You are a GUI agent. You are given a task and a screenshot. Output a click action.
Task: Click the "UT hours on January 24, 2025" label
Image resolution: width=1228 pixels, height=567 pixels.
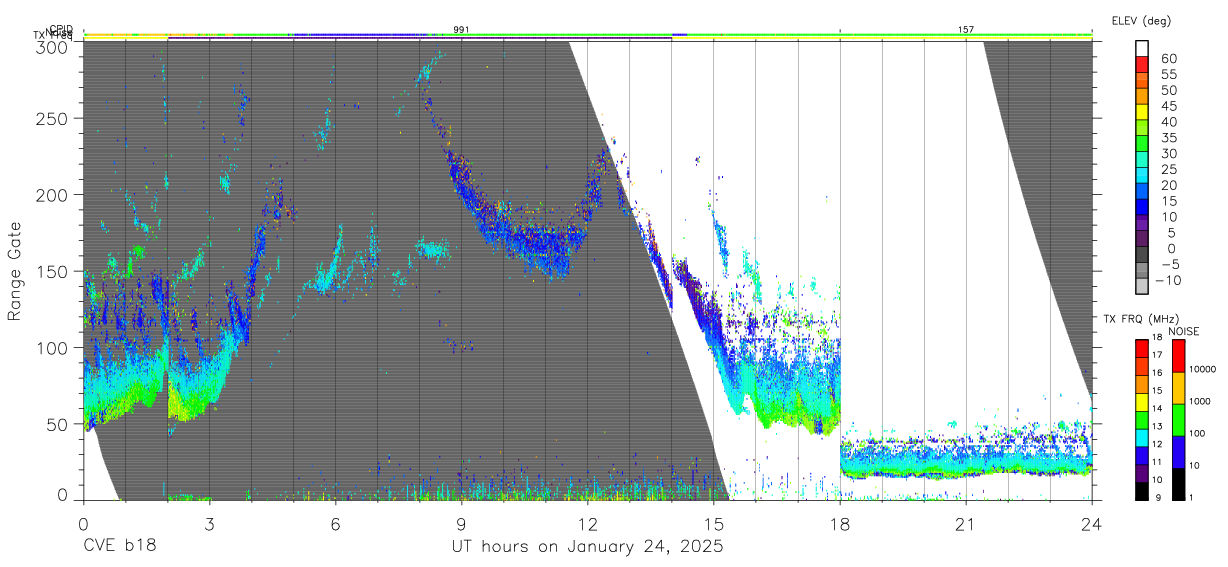pyautogui.click(x=587, y=547)
